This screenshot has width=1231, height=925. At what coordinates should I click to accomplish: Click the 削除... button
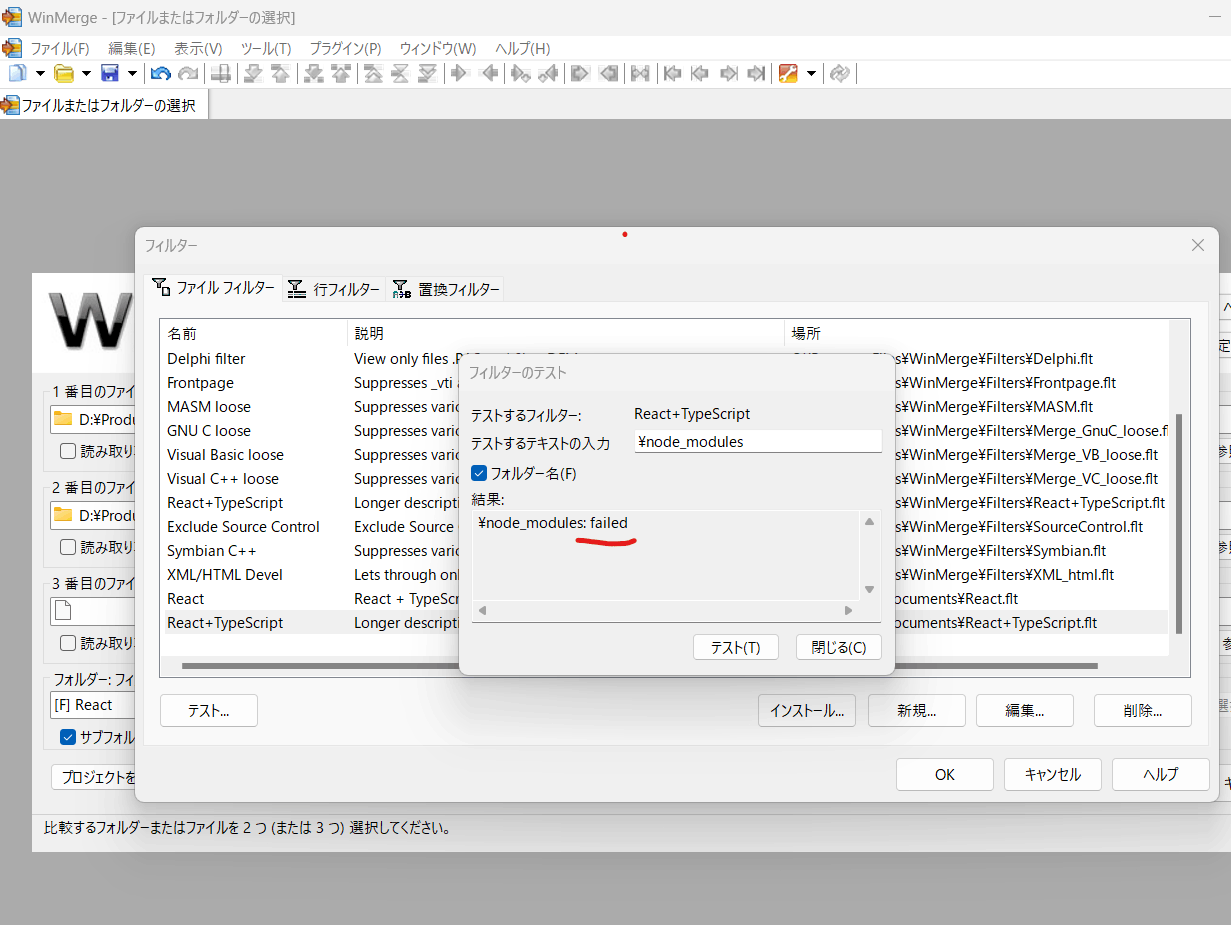pos(1142,711)
